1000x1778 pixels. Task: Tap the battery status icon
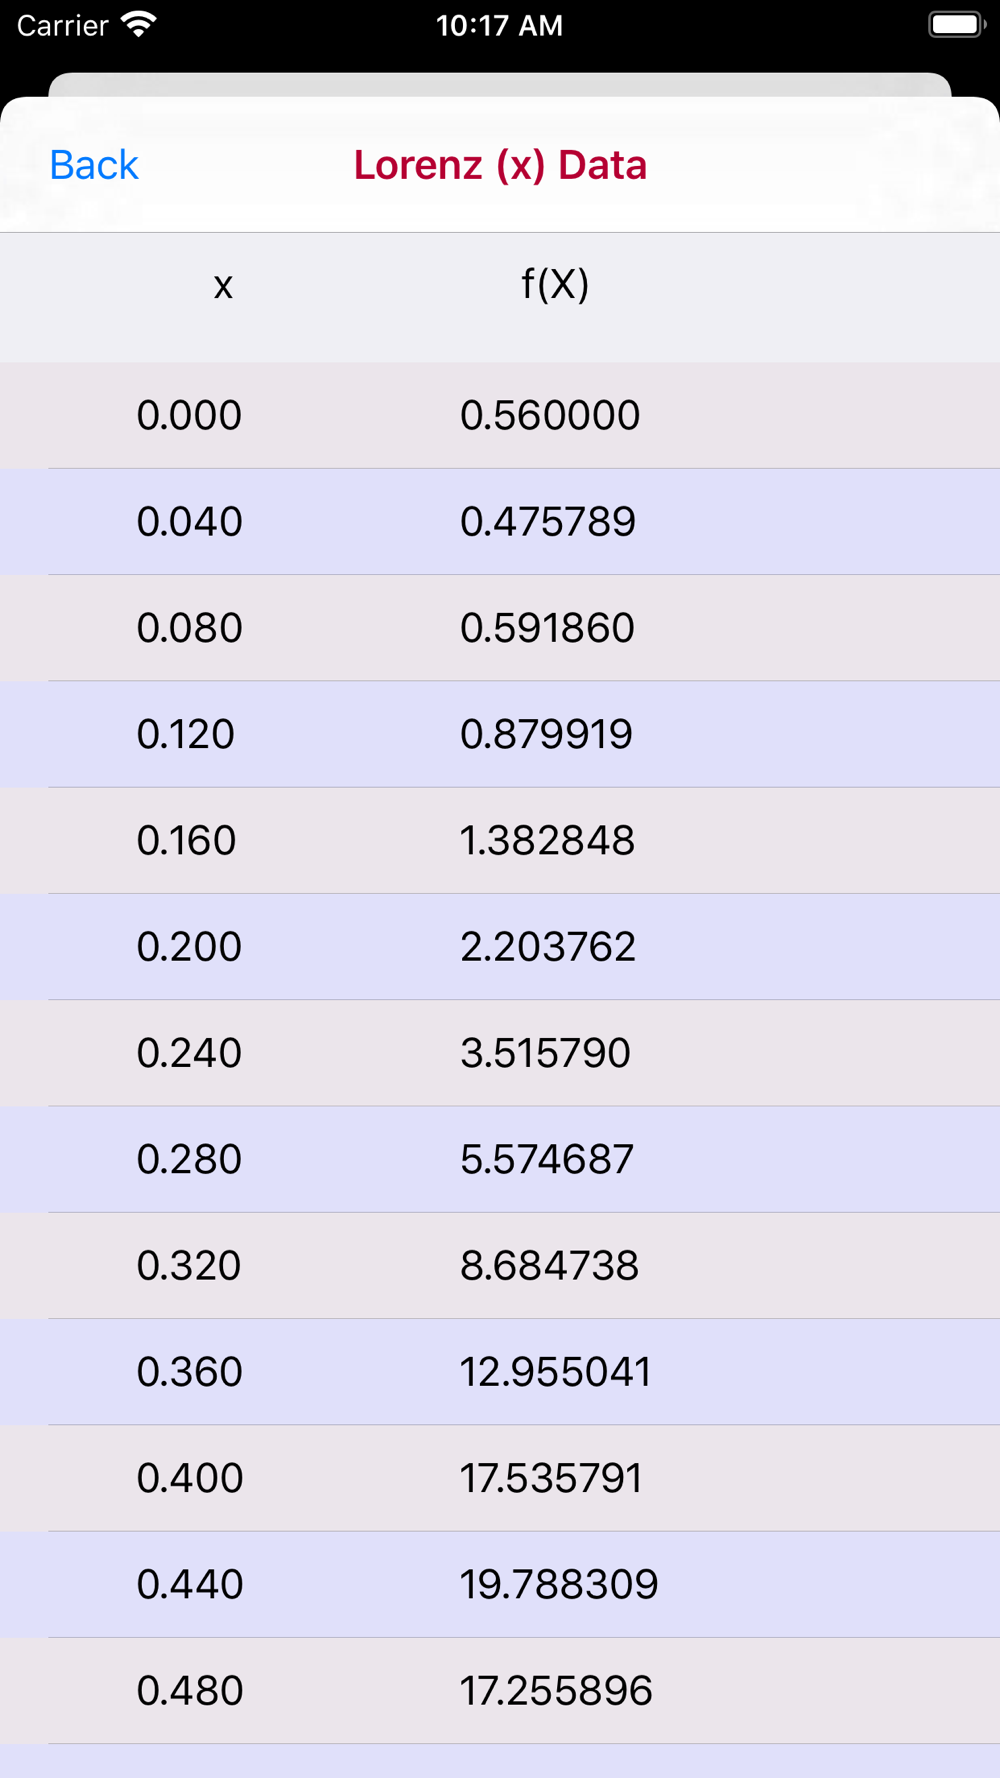point(956,25)
